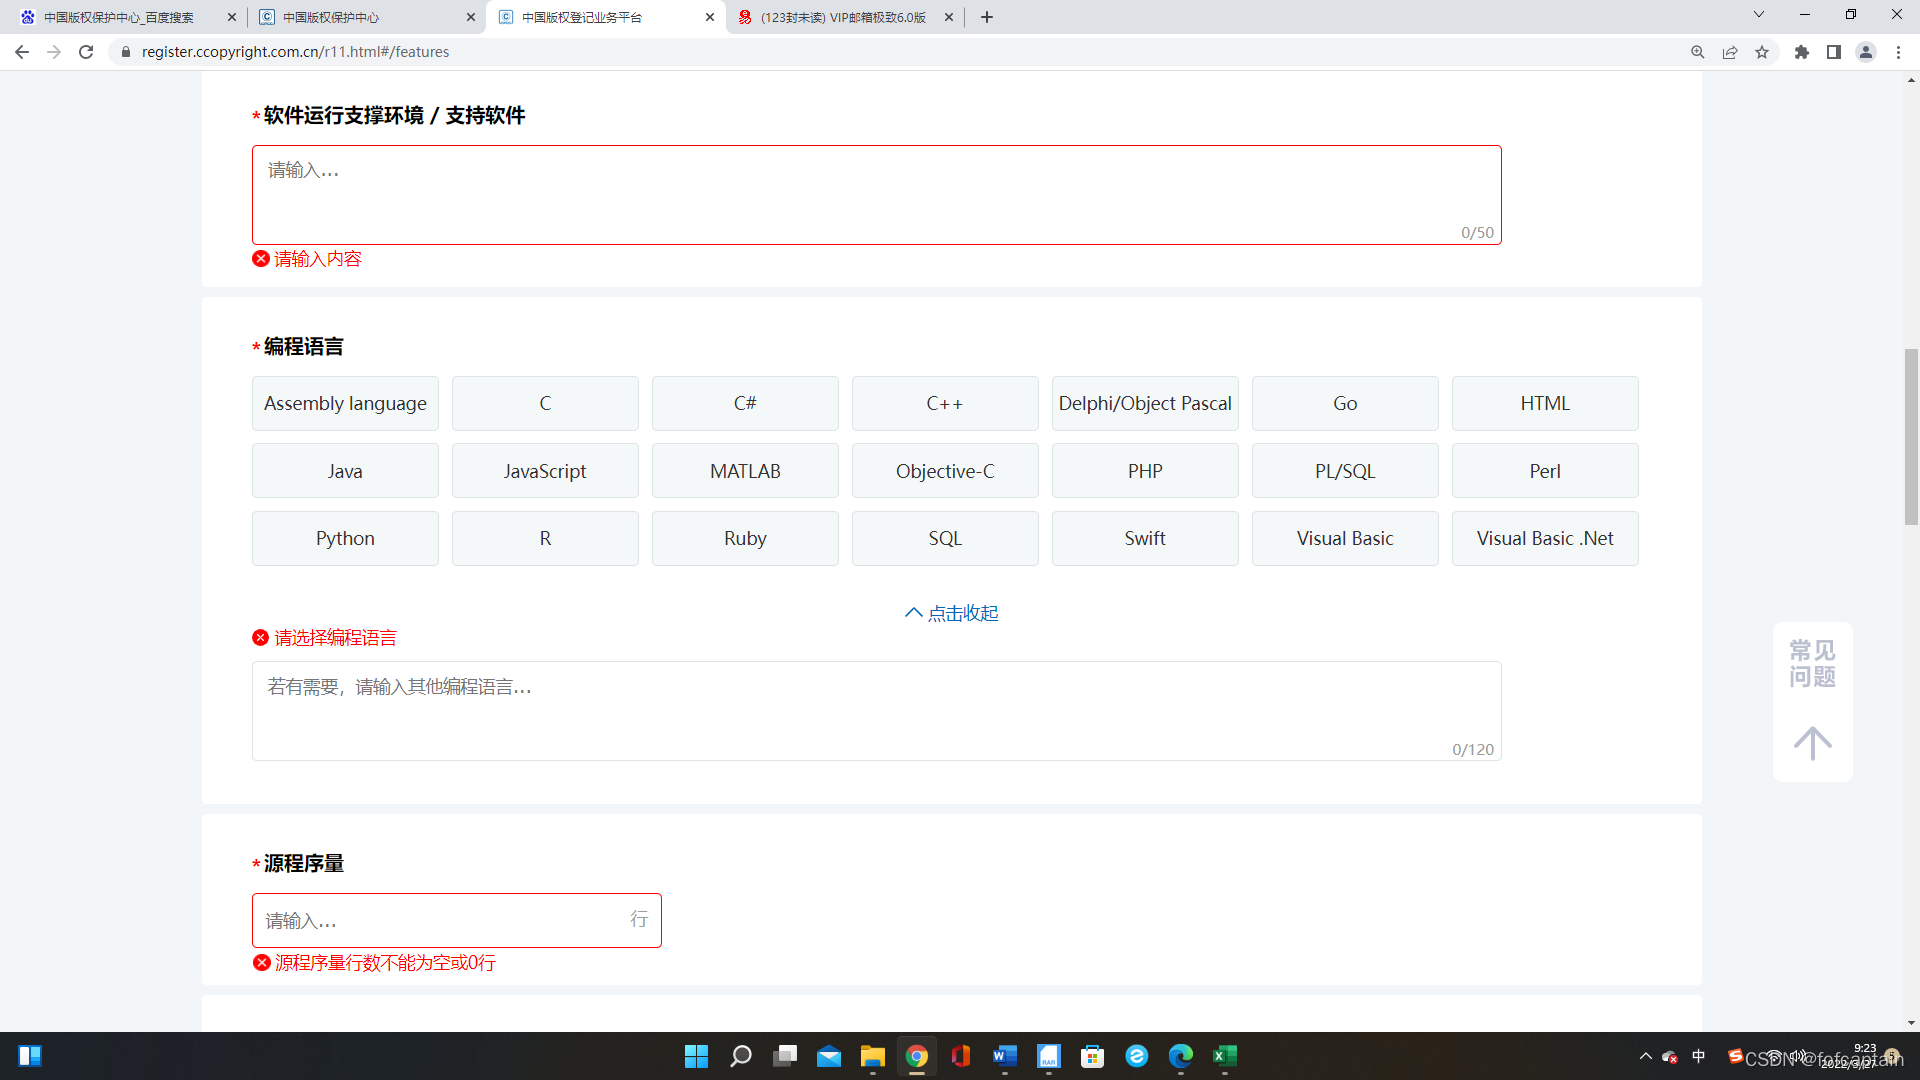Toggle the JavaScript language option
1920x1080 pixels.
(545, 471)
